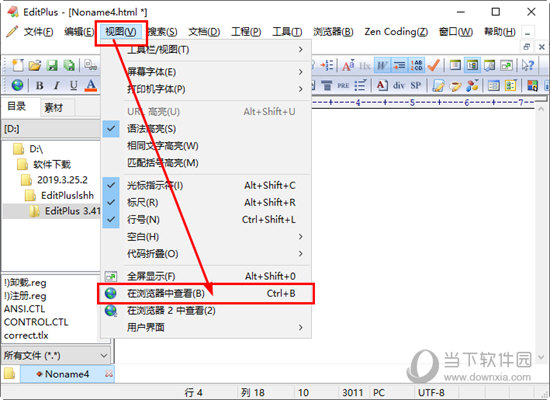Open the 工具(T) menu
This screenshot has width=550, height=400.
coord(287,32)
